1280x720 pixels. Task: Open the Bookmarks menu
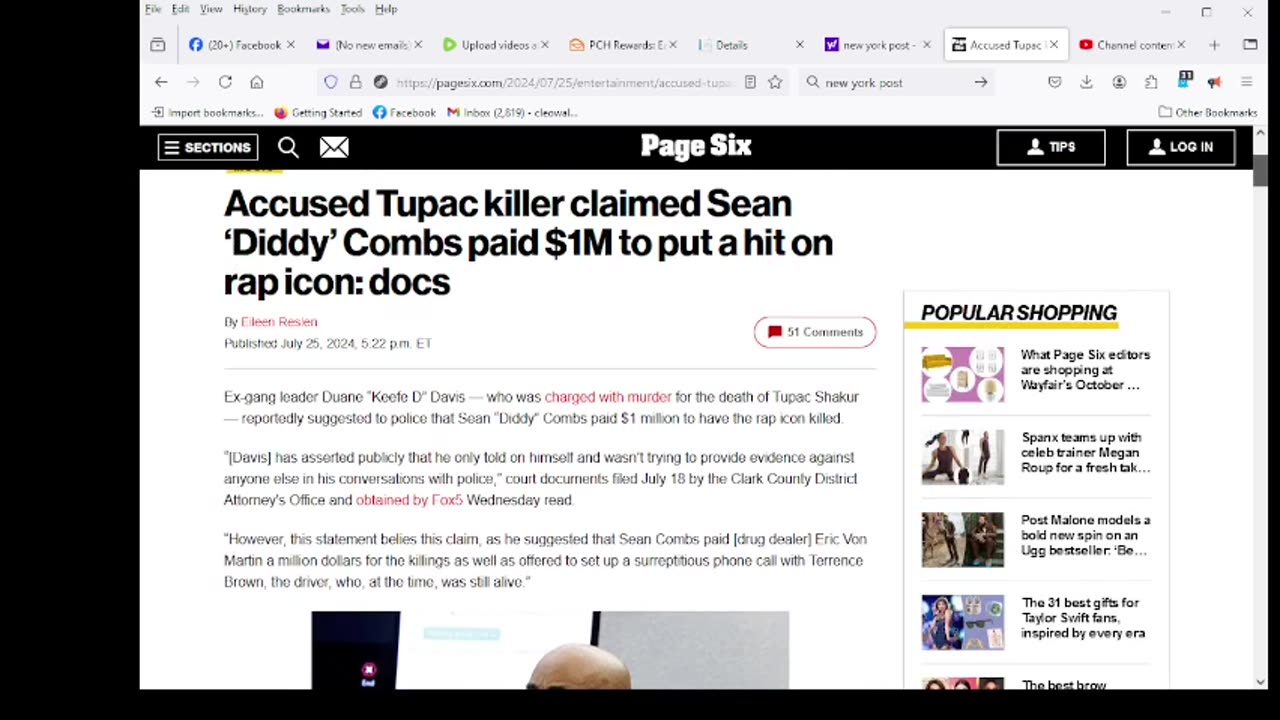click(303, 9)
